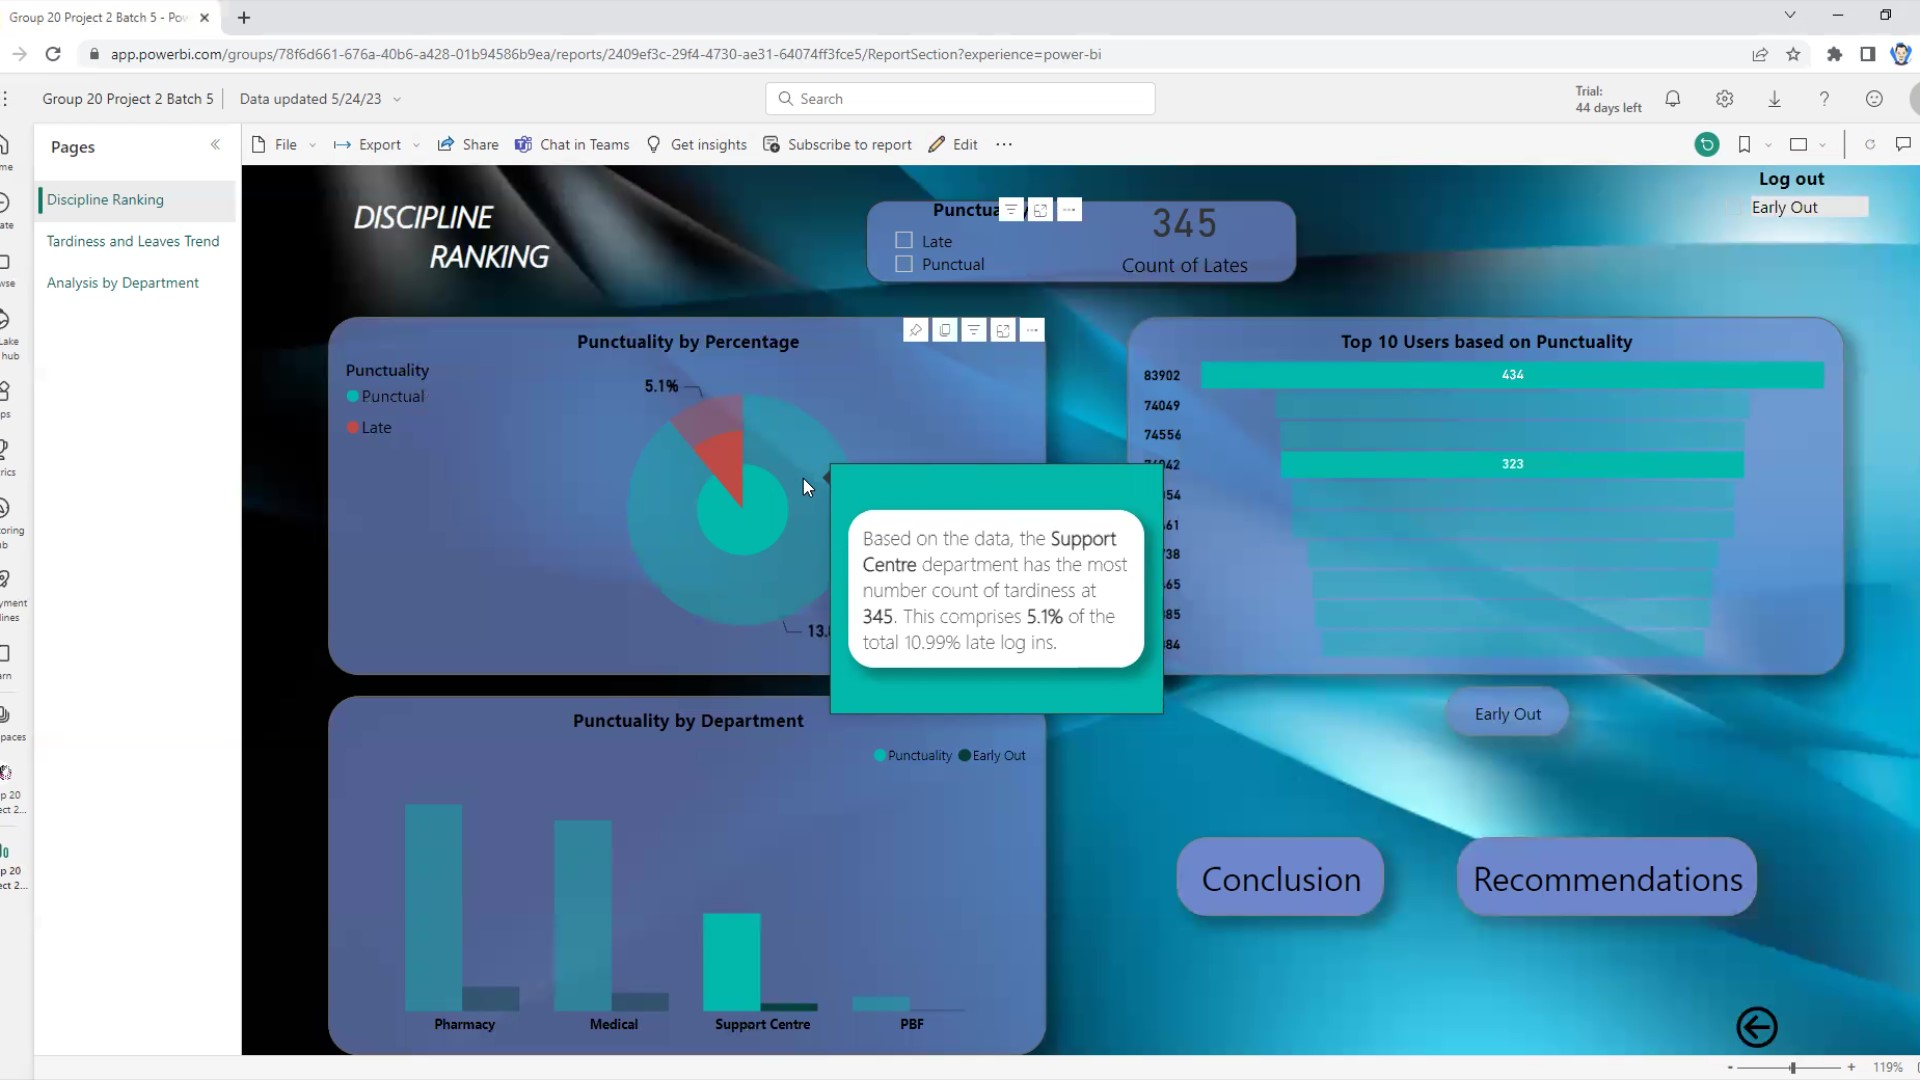Click the Bookmarks icon
The width and height of the screenshot is (1920, 1080).
[1744, 145]
